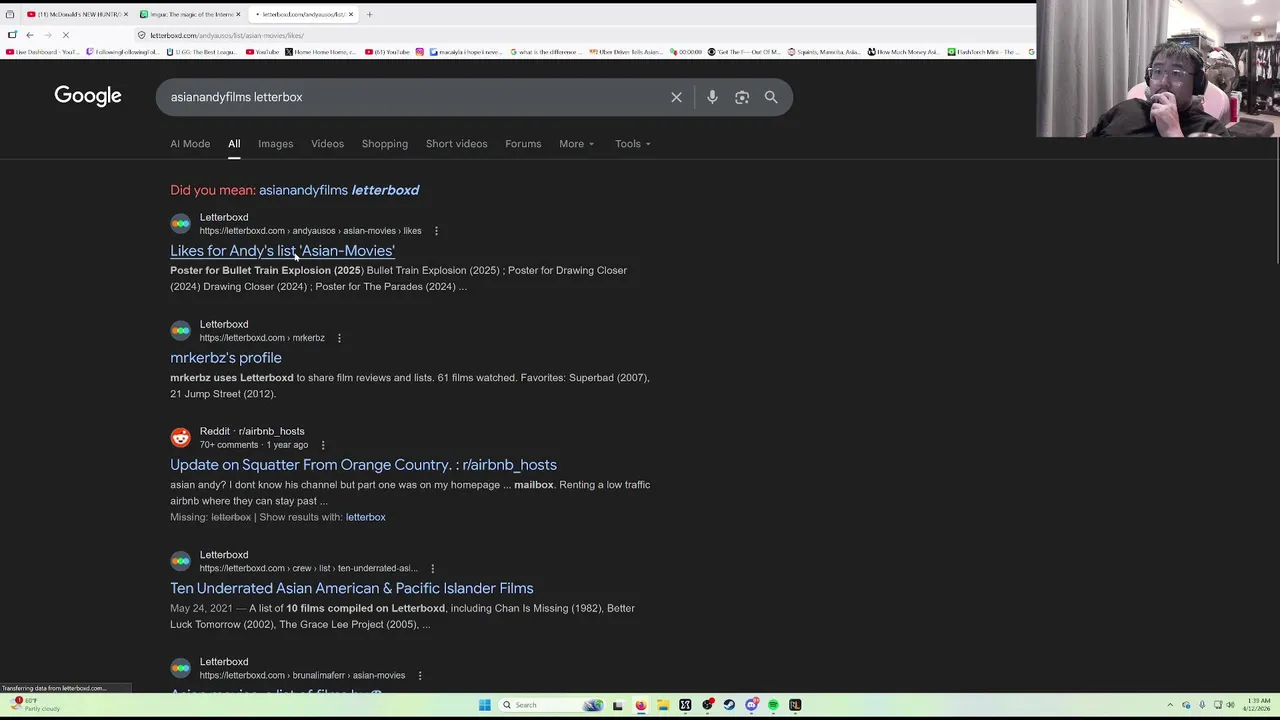Show hidden system tray icons
The width and height of the screenshot is (1280, 720).
(1170, 705)
